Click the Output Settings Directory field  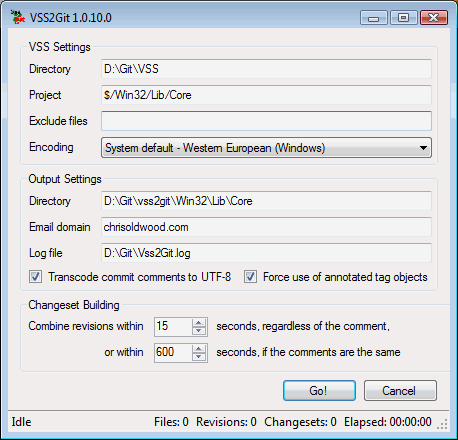pos(266,201)
